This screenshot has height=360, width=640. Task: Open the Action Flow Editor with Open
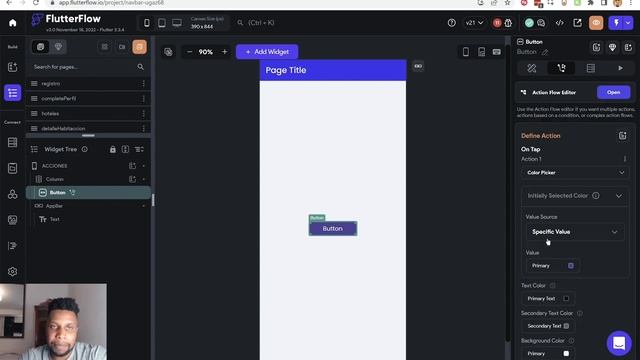click(x=613, y=92)
